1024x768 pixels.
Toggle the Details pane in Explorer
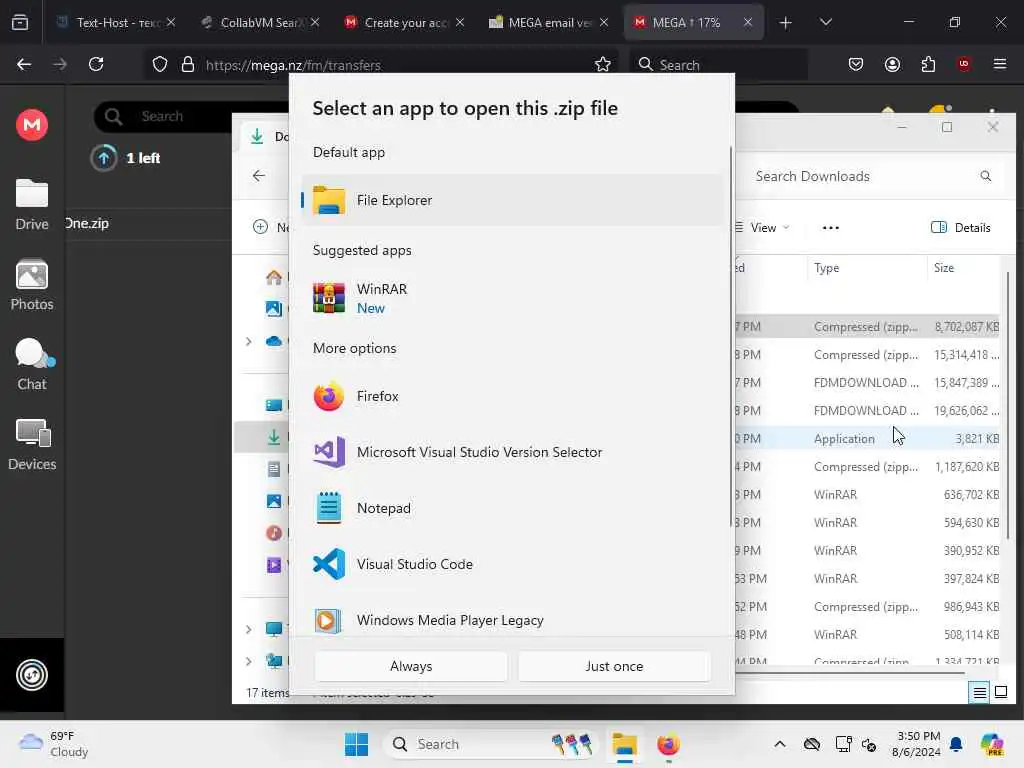point(960,228)
